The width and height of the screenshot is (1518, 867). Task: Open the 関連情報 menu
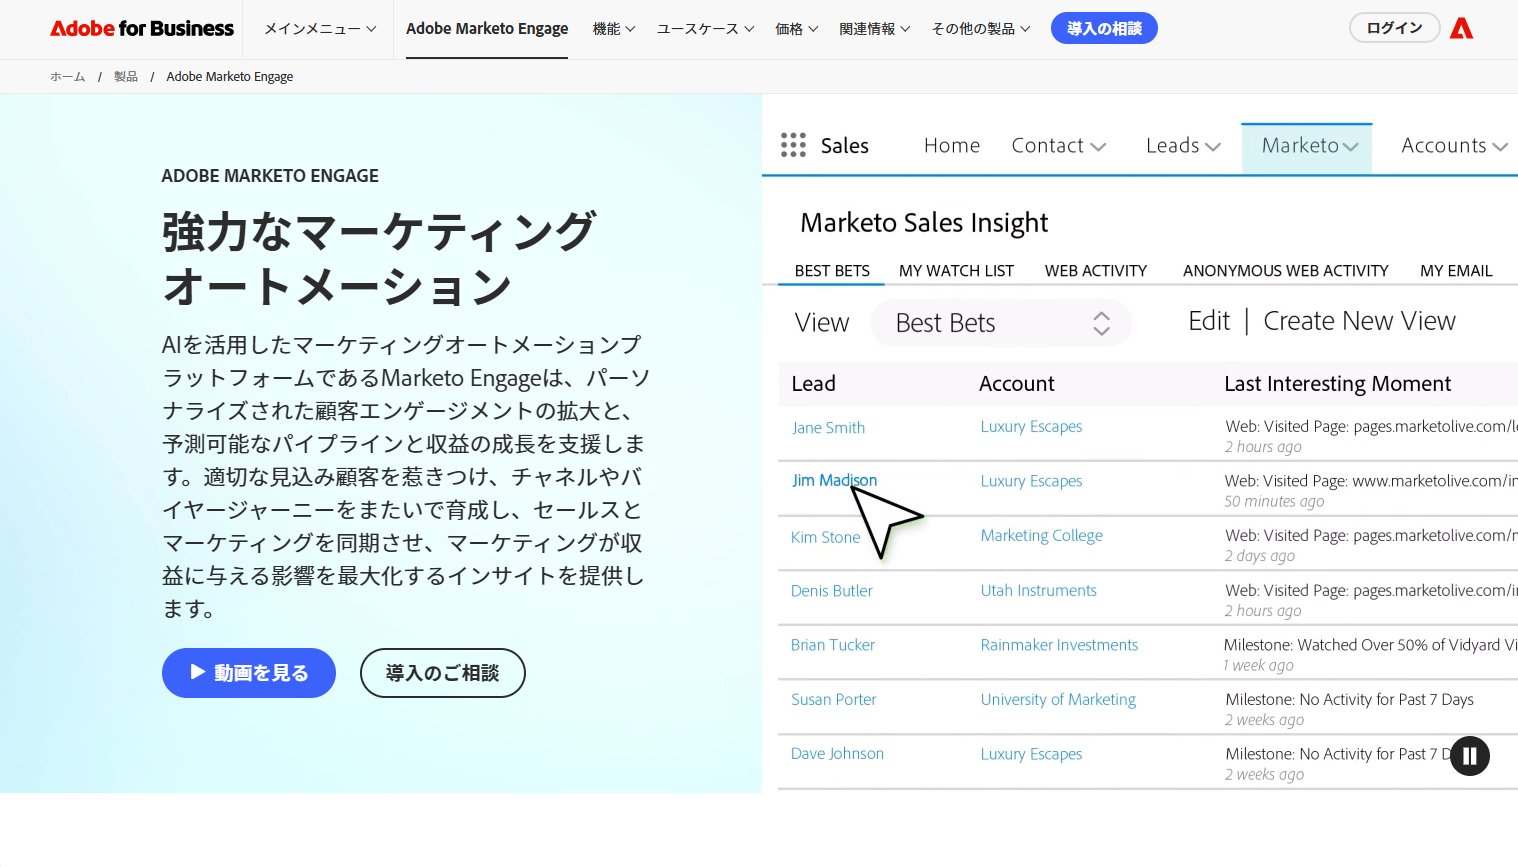click(x=874, y=29)
